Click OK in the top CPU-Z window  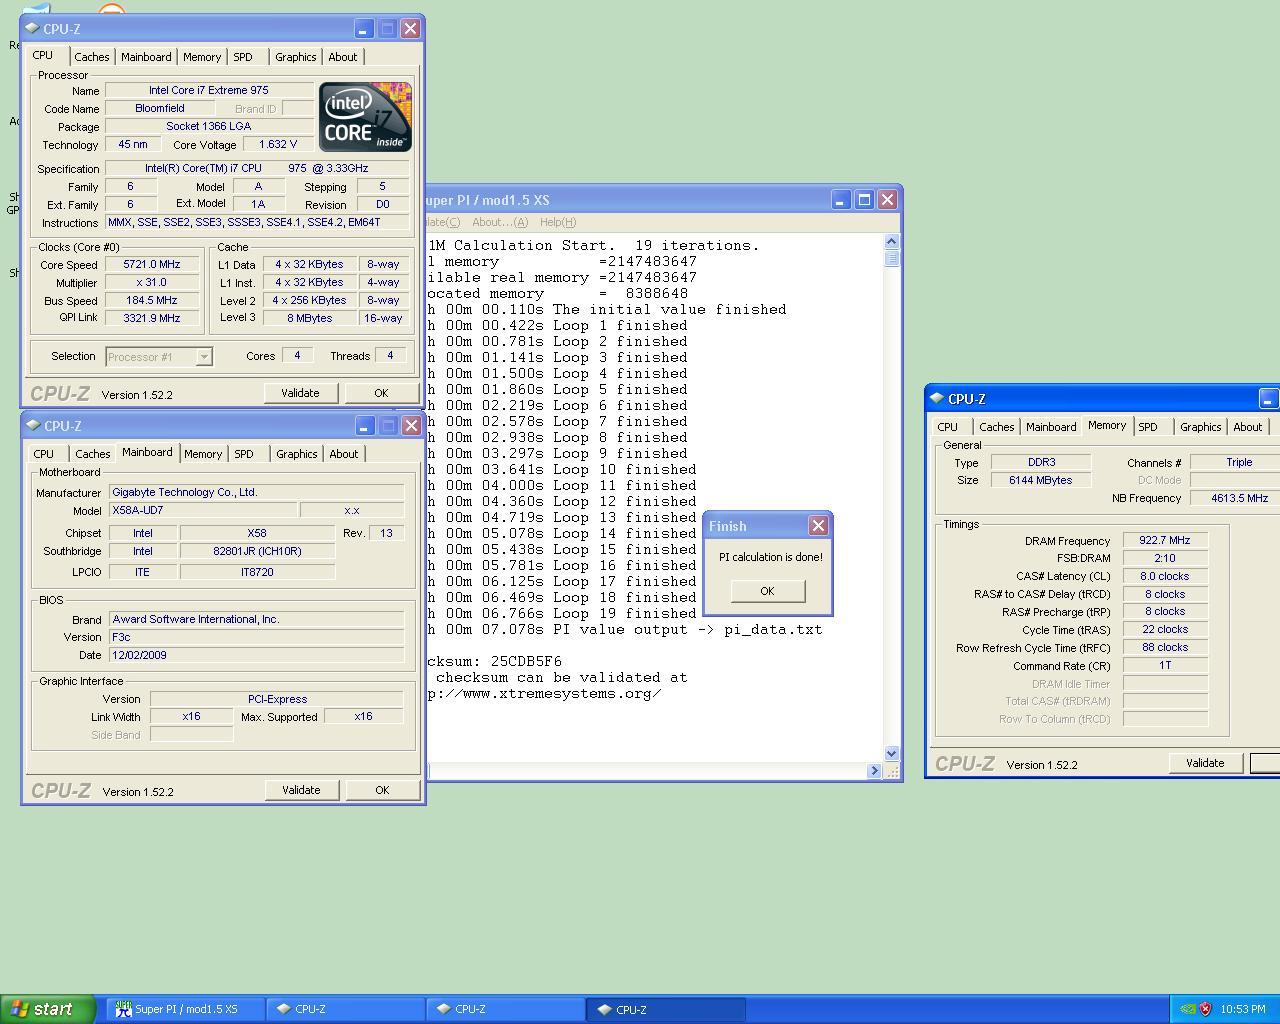[381, 393]
